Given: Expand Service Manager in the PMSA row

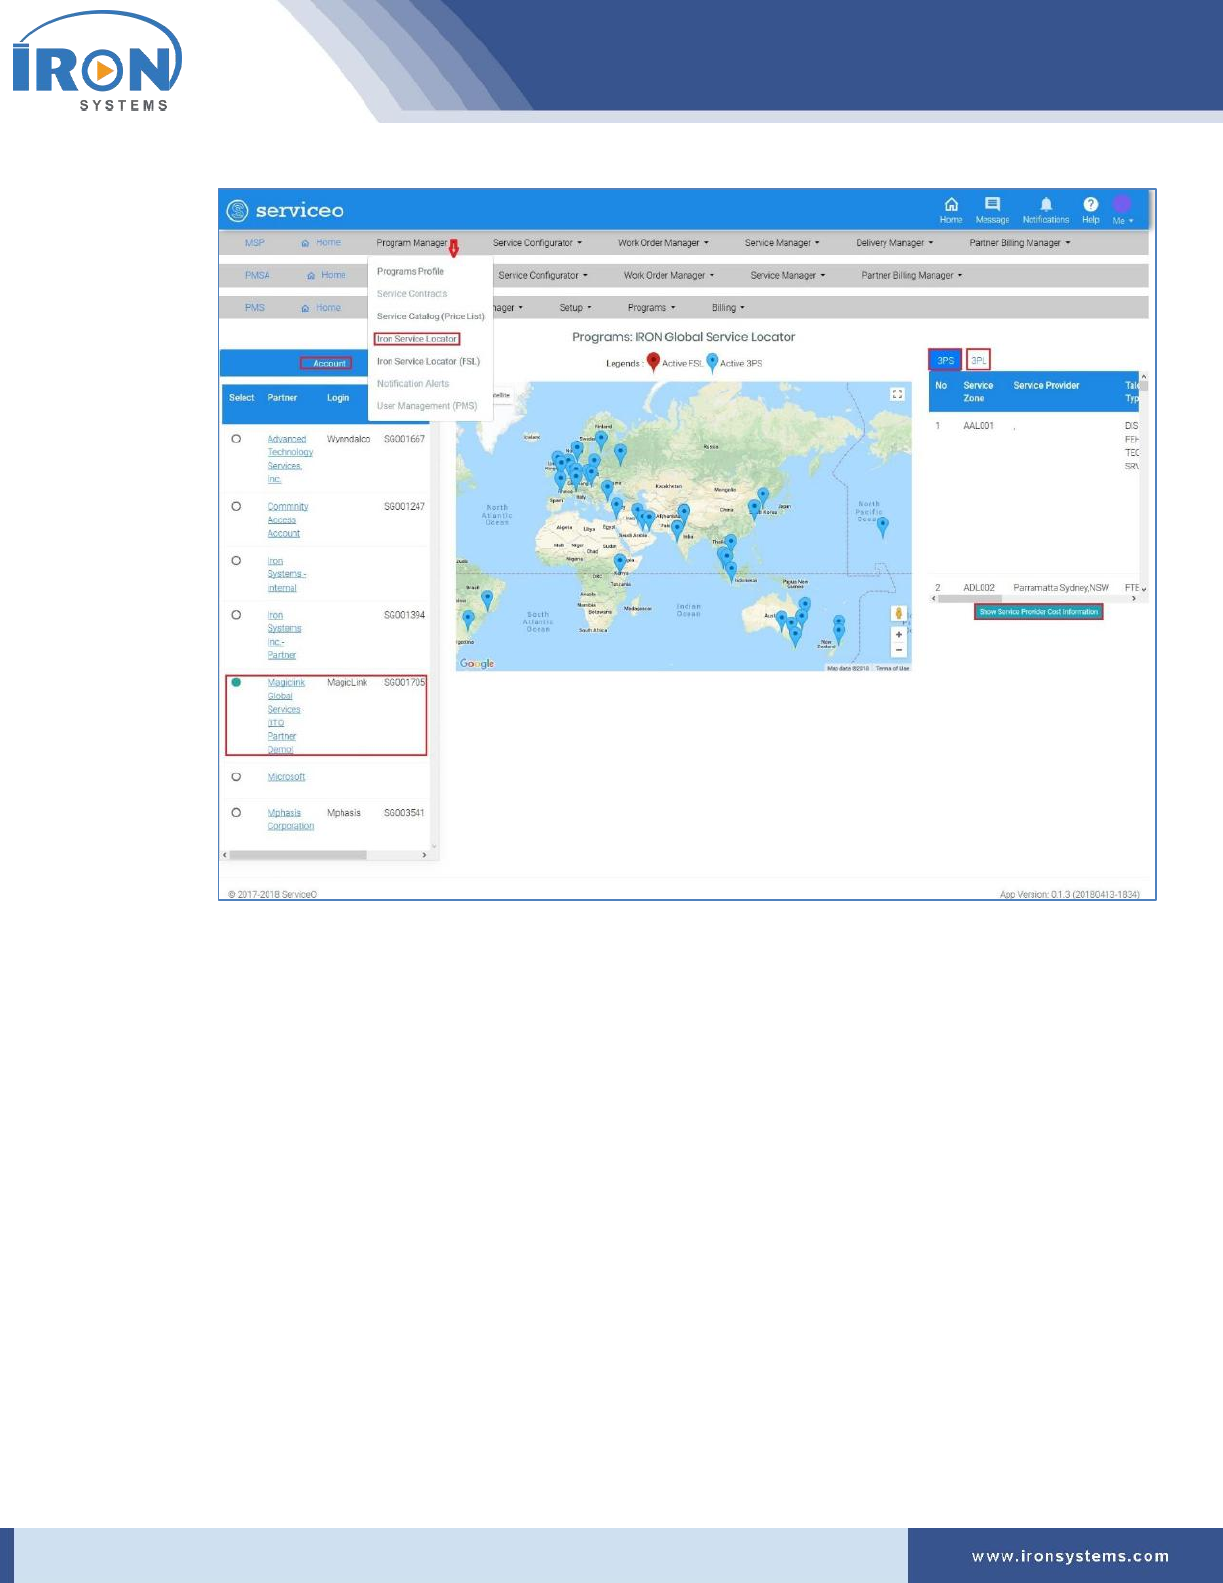Looking at the screenshot, I should click(788, 275).
